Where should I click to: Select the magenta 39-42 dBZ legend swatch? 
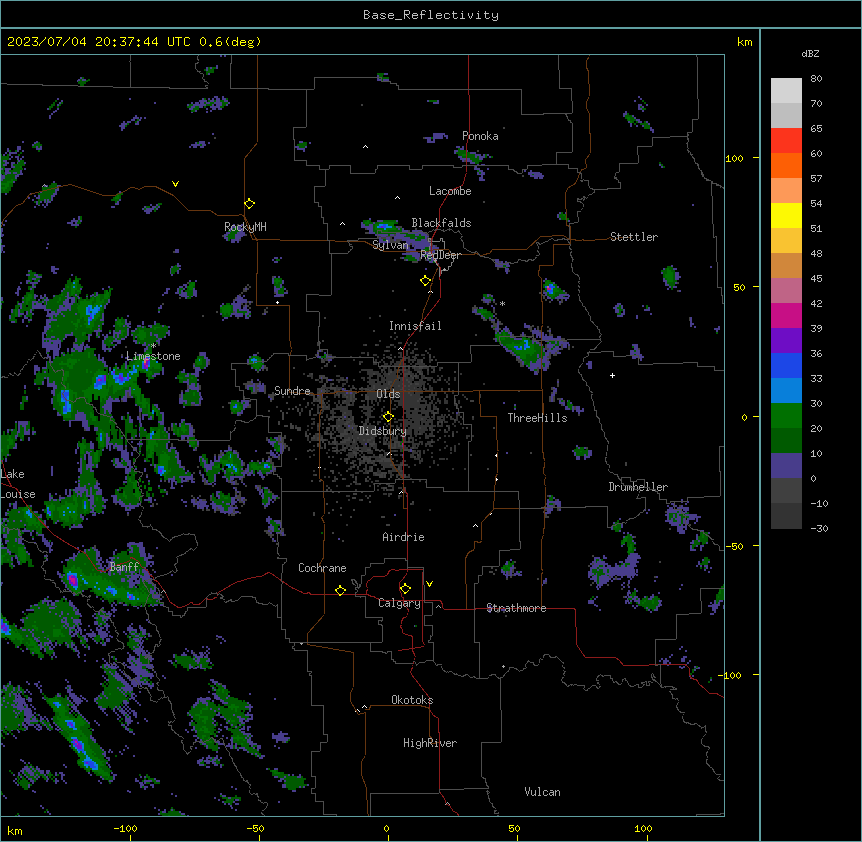pos(786,315)
